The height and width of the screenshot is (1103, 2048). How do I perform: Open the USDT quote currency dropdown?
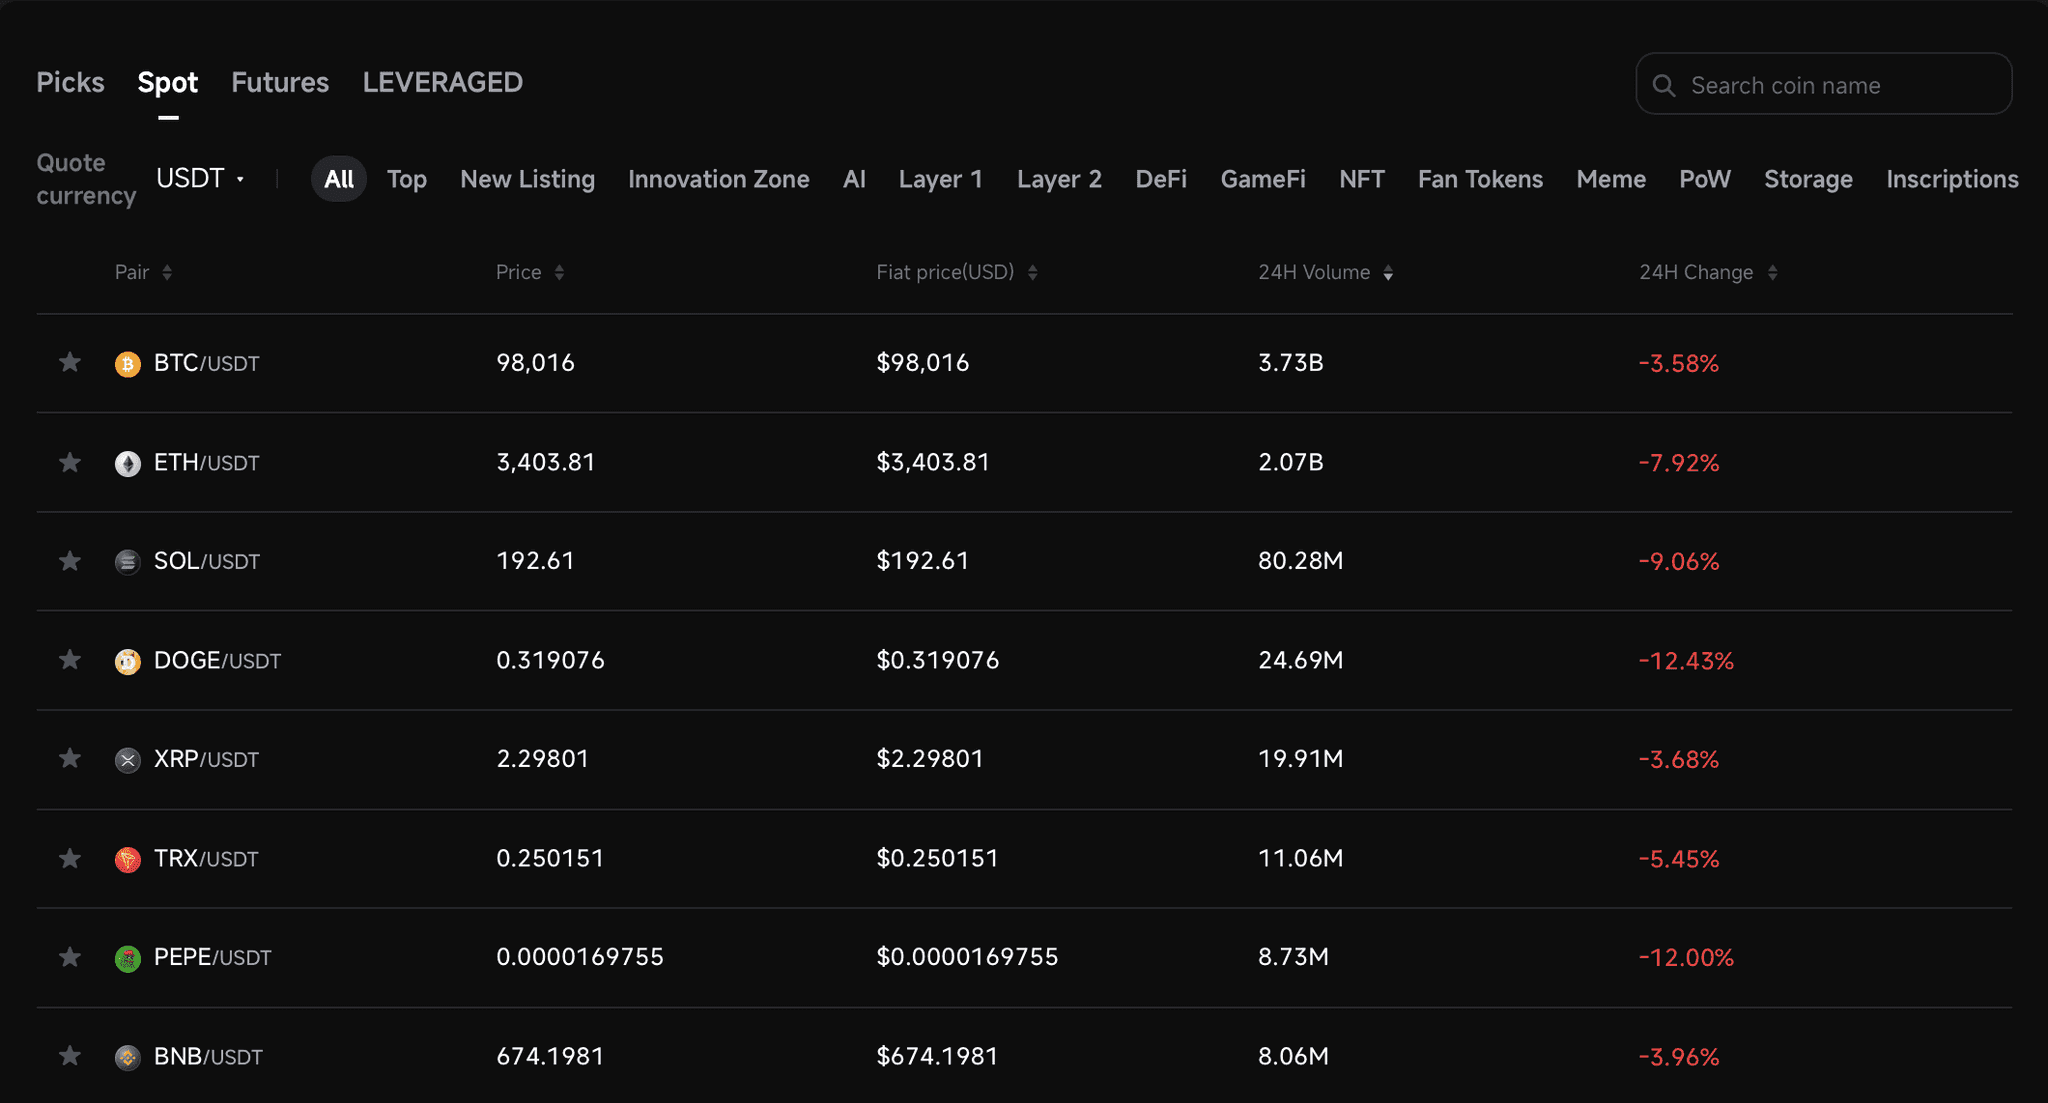click(200, 178)
